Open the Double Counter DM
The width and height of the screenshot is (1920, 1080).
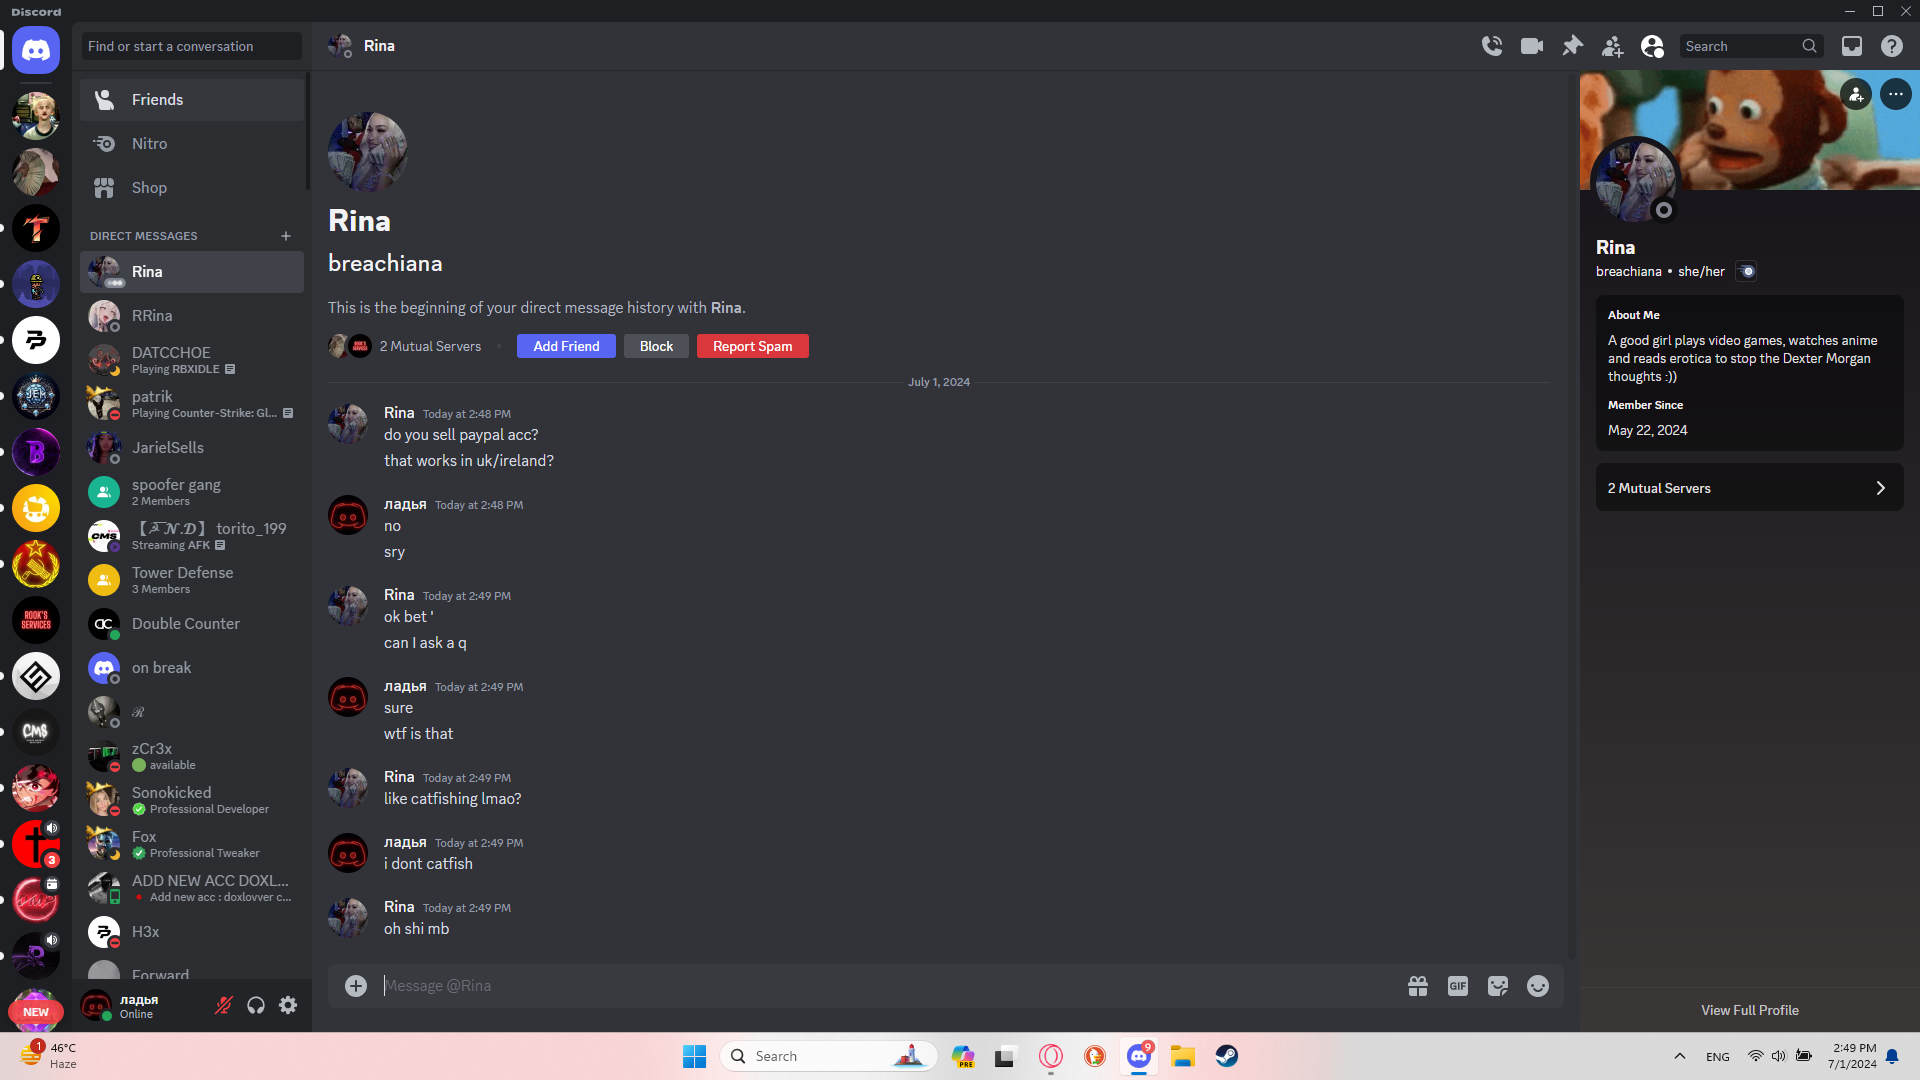coord(192,624)
